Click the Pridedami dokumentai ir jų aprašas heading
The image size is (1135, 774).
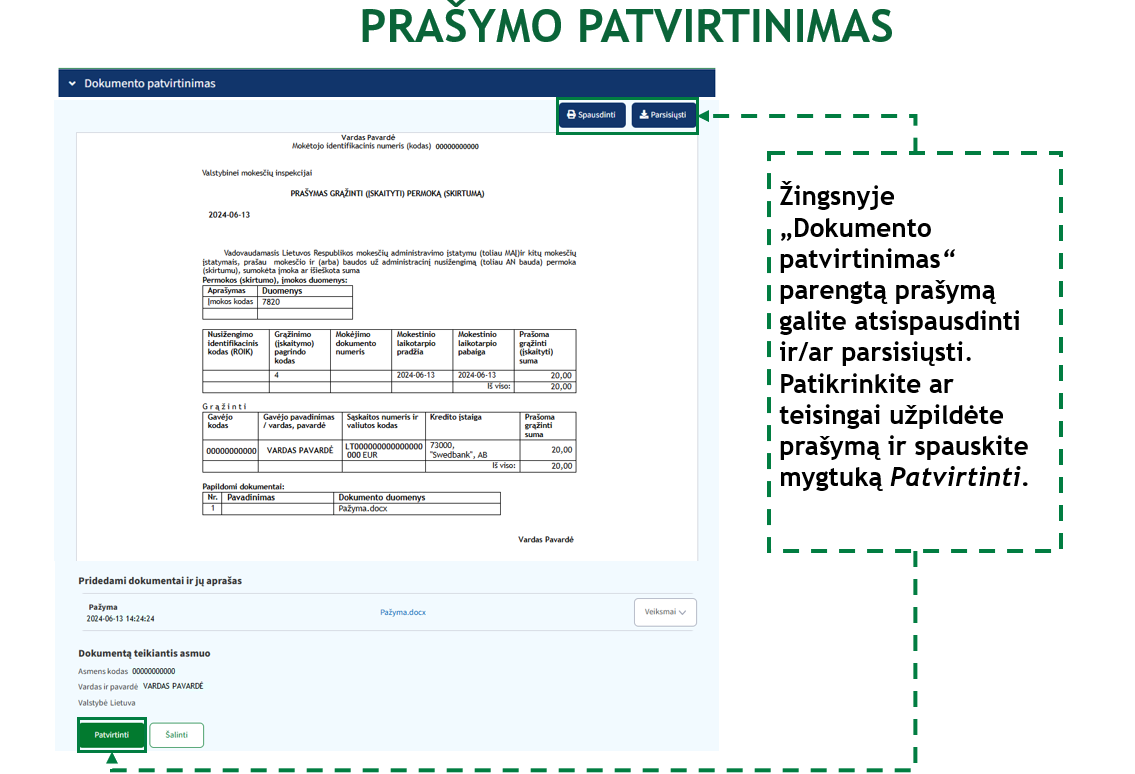click(x=160, y=581)
